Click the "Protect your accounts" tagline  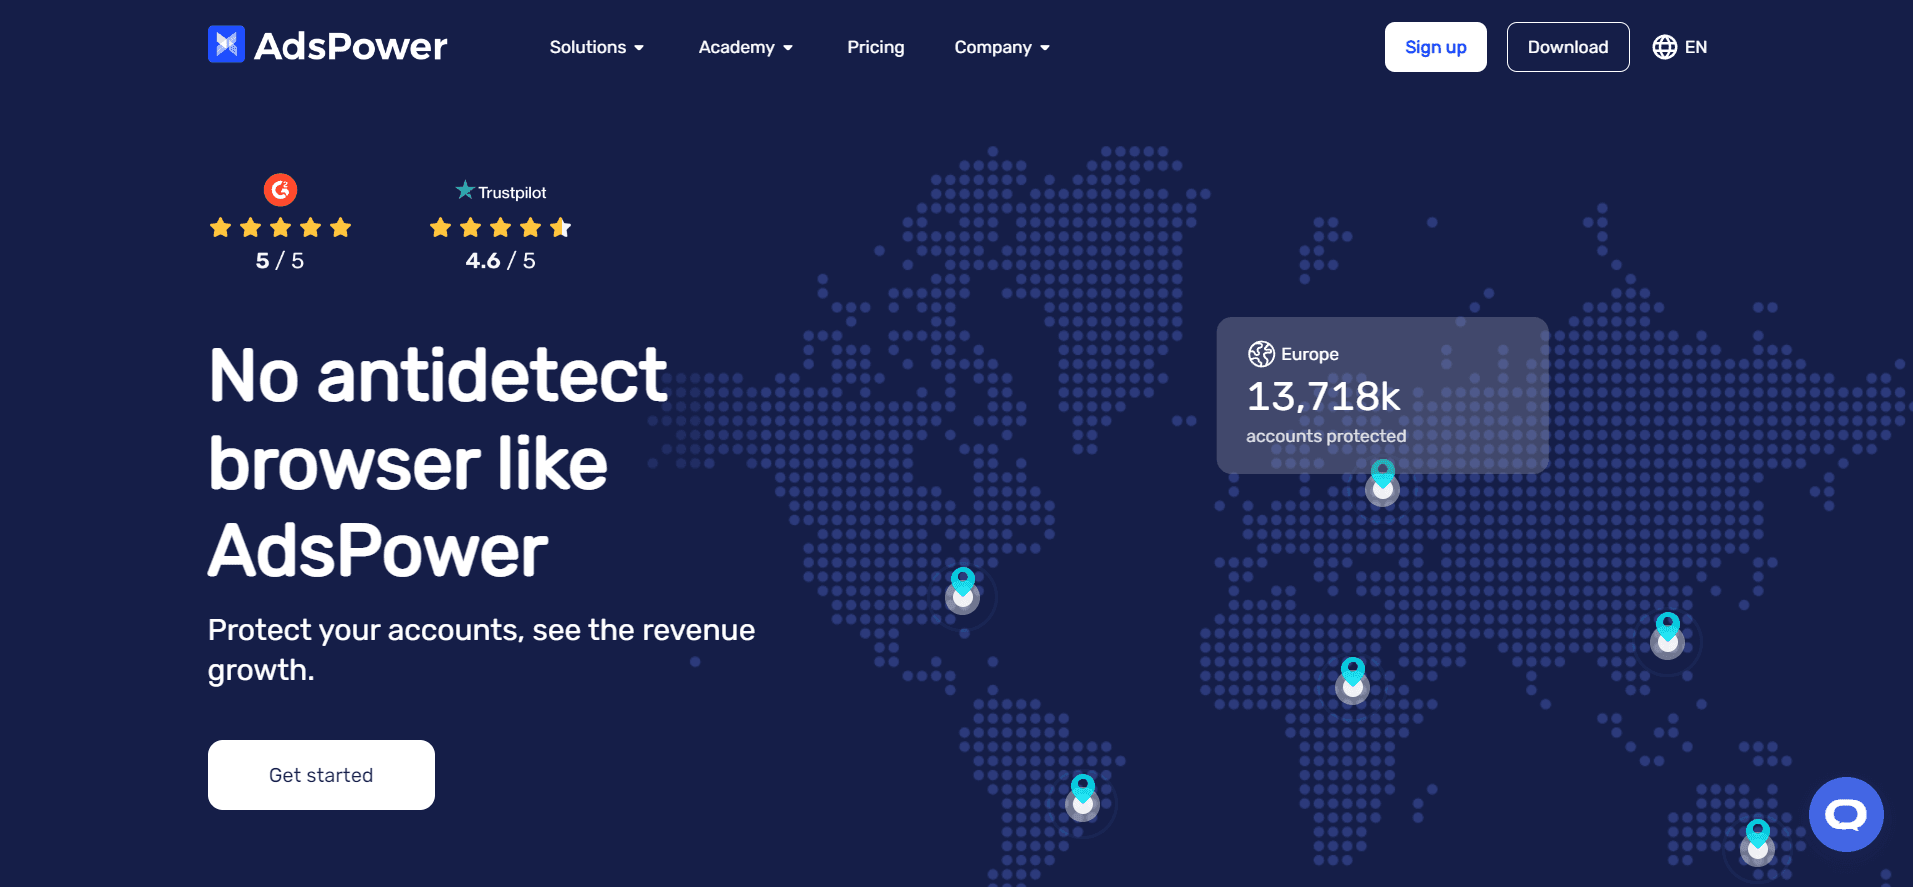[481, 650]
